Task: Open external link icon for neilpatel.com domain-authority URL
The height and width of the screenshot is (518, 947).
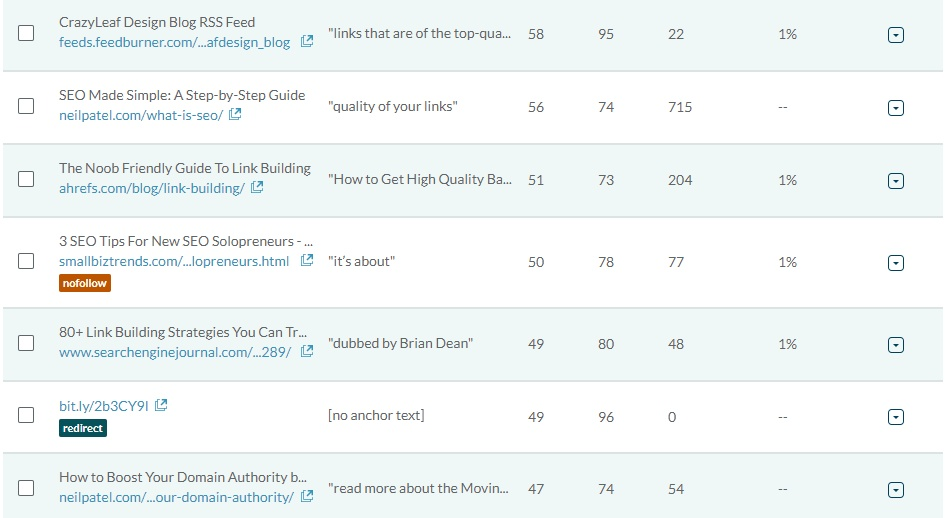Action: 307,496
